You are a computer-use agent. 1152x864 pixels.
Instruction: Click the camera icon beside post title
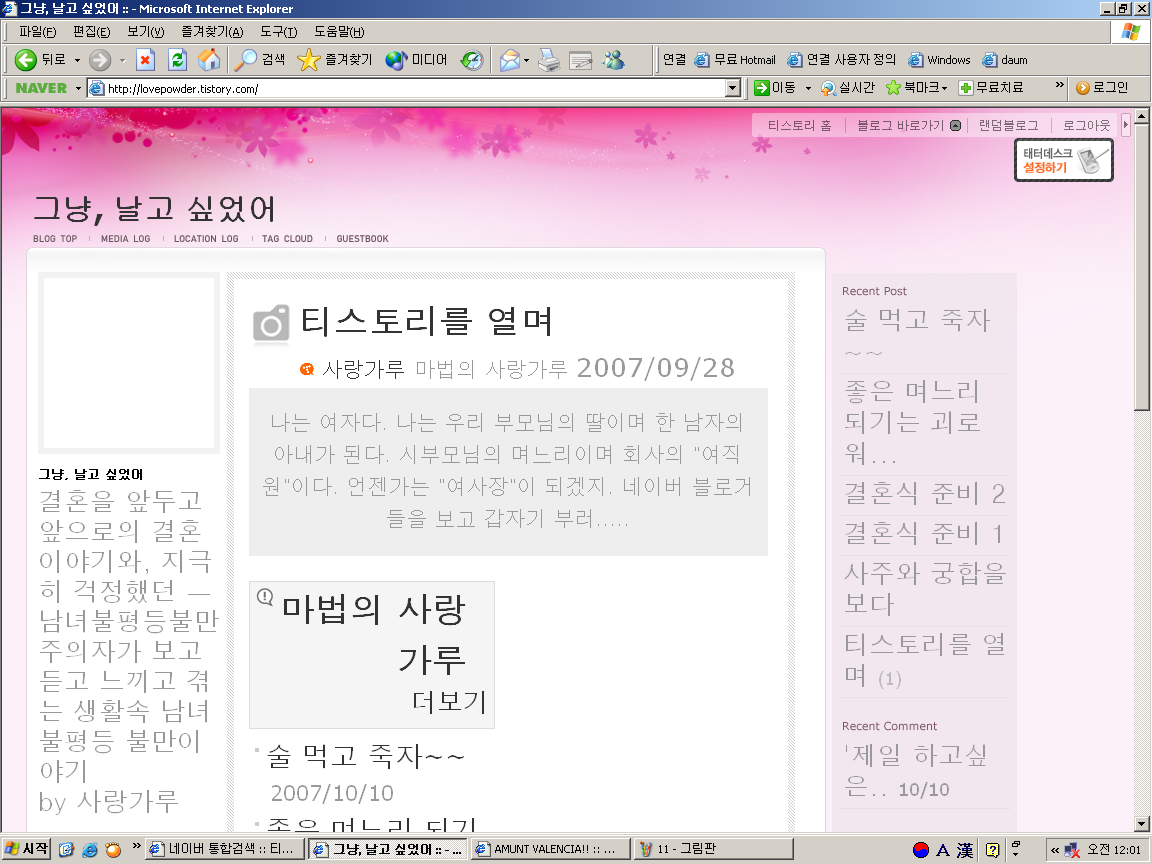[x=271, y=323]
